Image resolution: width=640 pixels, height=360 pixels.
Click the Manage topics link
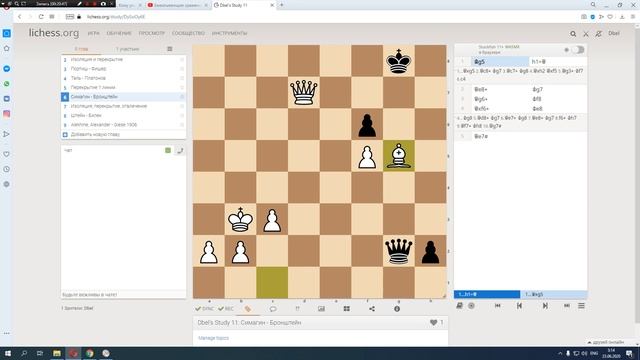click(213, 338)
